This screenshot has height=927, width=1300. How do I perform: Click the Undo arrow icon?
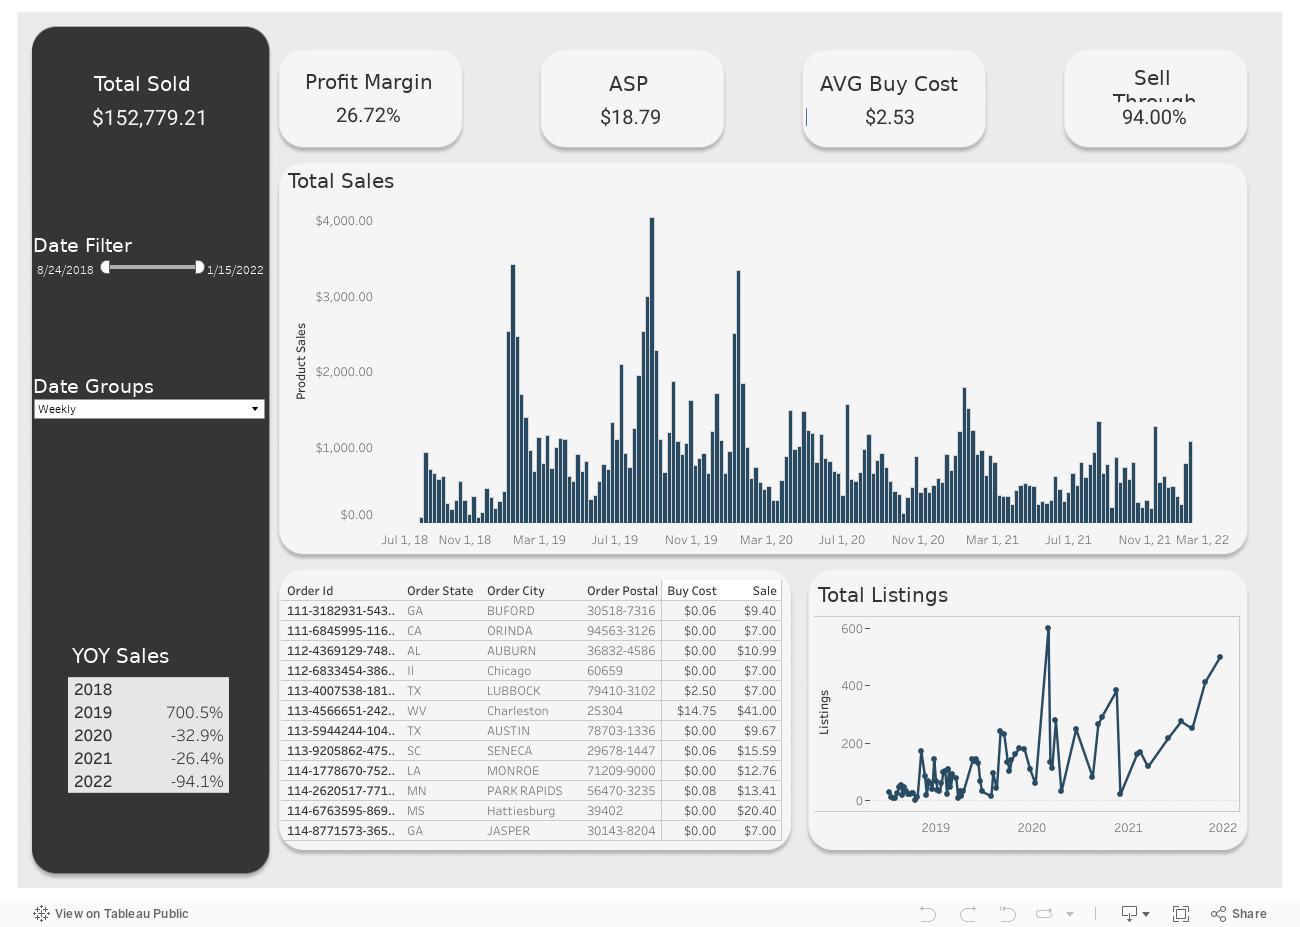coord(928,913)
